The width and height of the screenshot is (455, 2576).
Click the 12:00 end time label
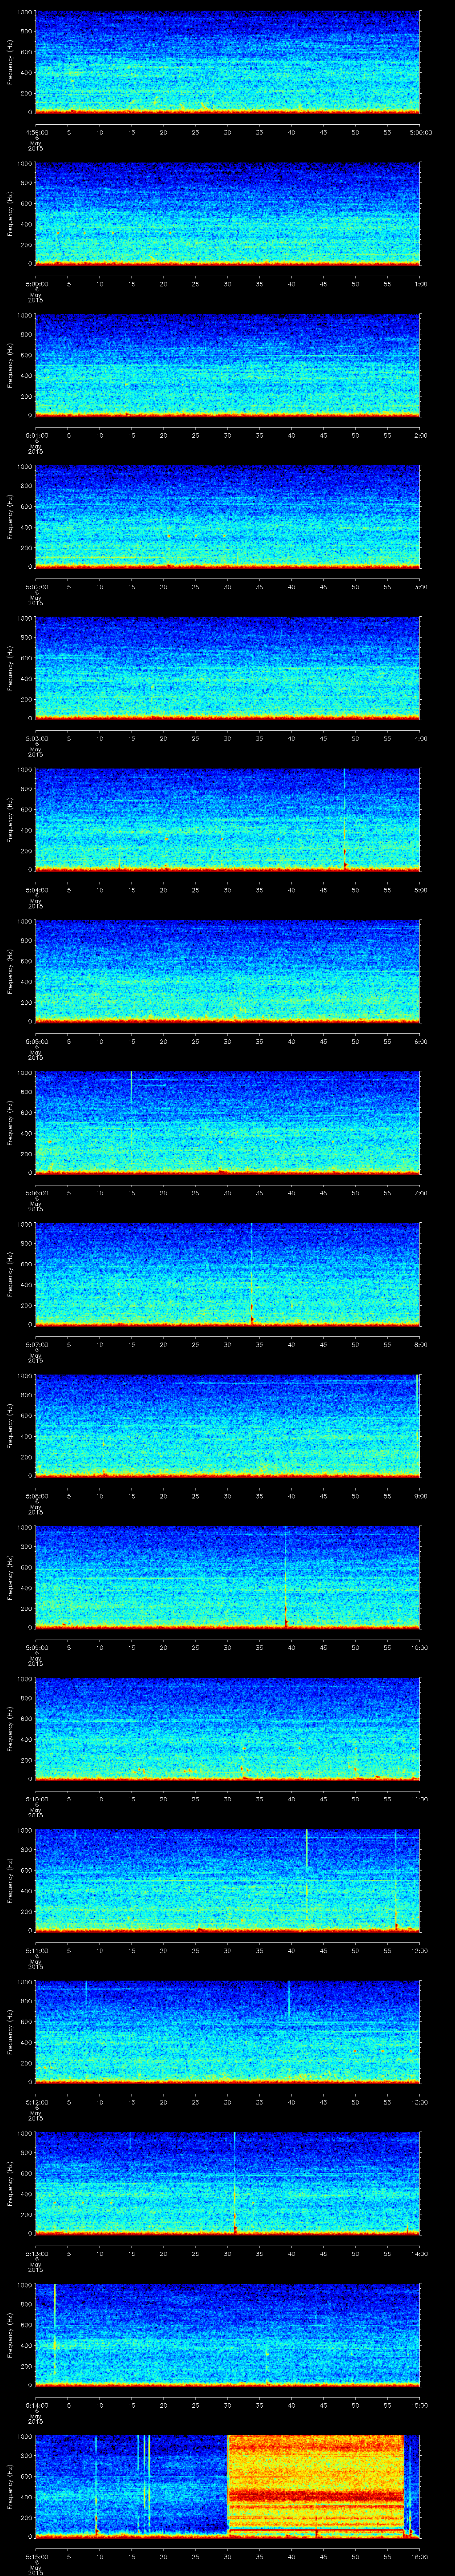(x=420, y=1950)
